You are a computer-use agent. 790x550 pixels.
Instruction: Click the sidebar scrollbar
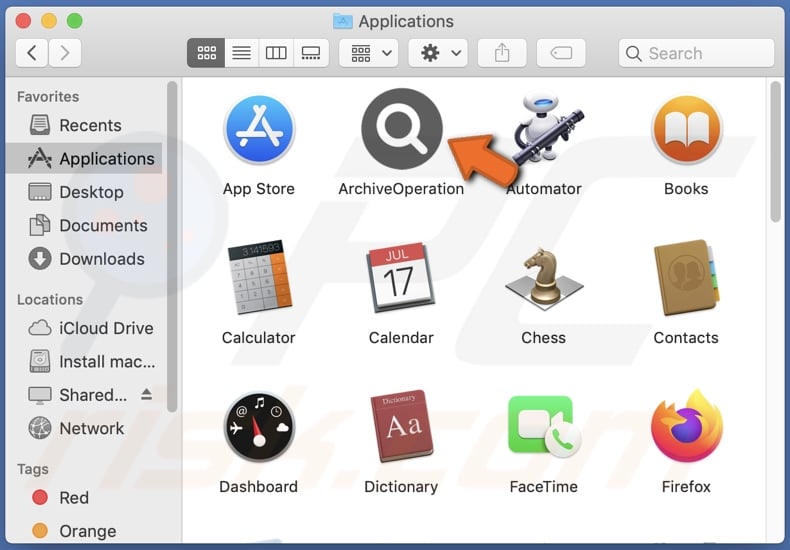tap(172, 247)
